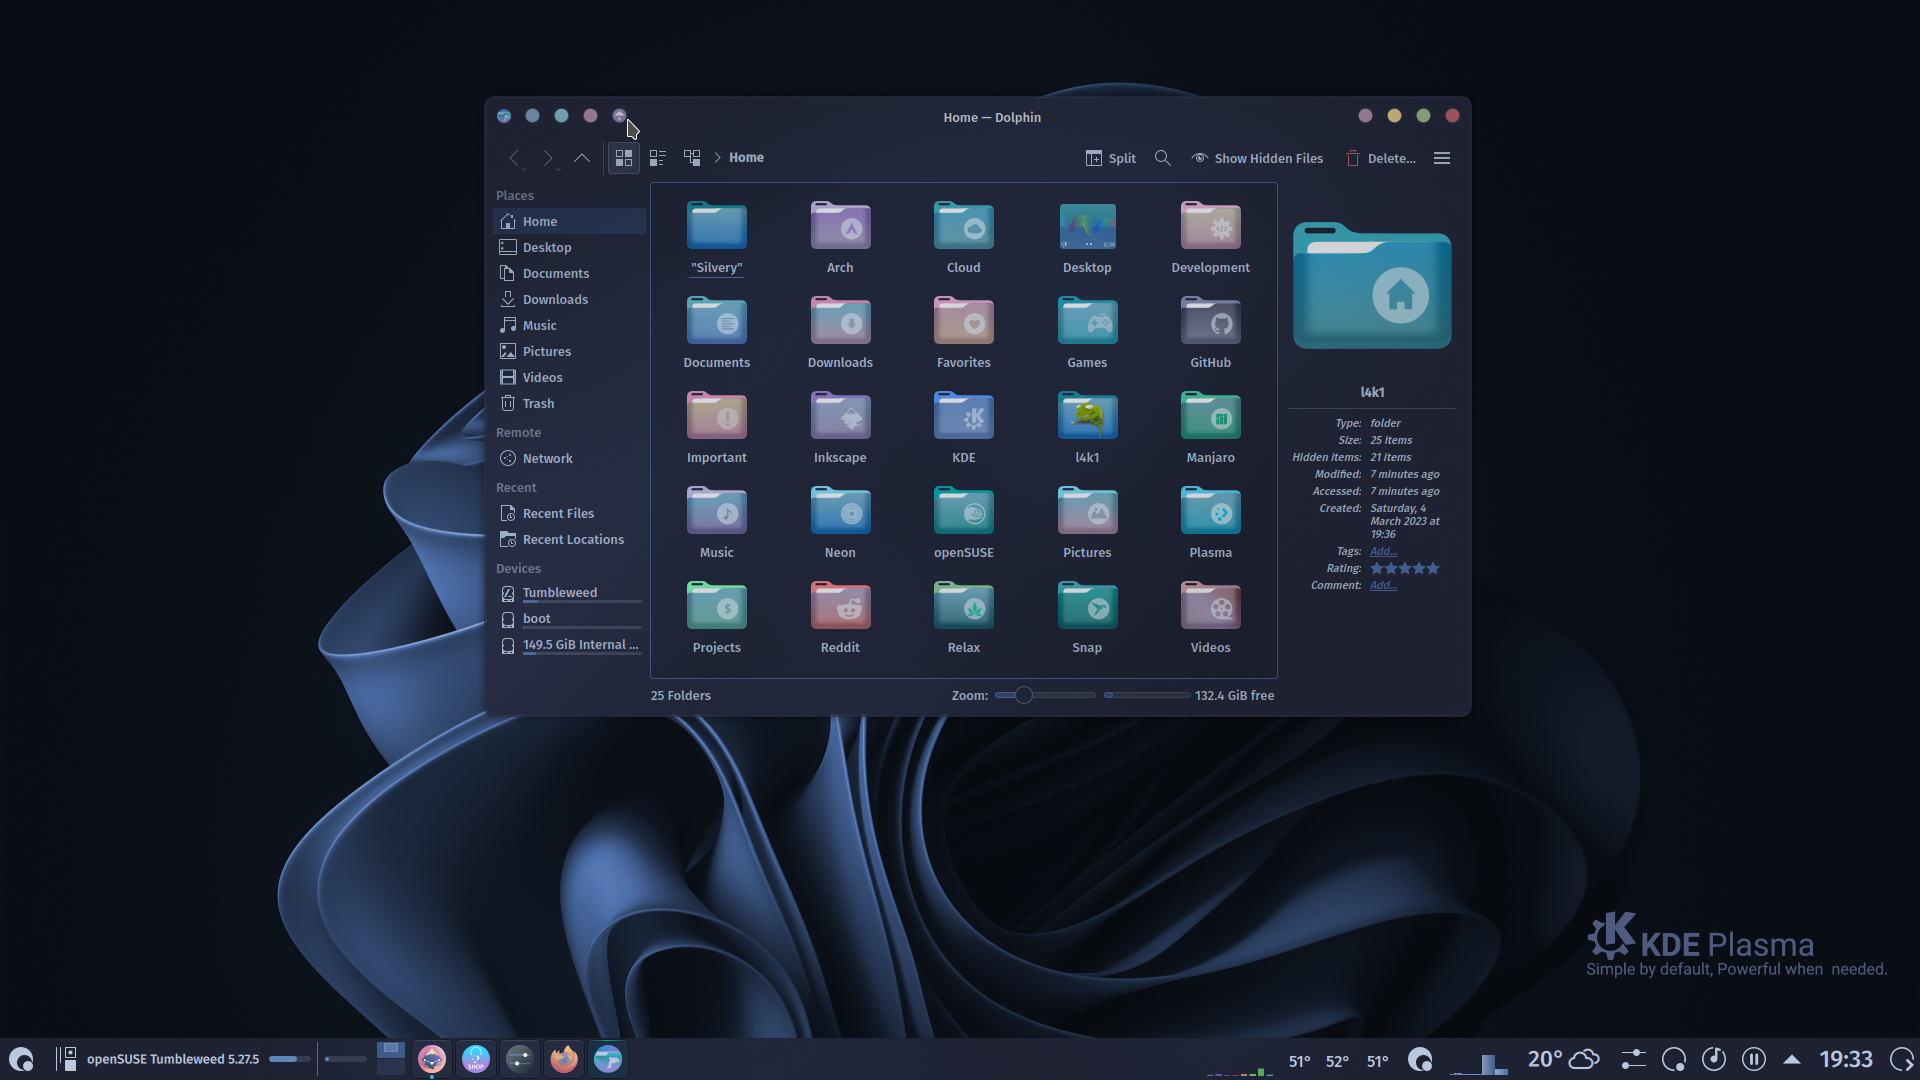Click the Delete... button
This screenshot has width=1920, height=1080.
[x=1380, y=158]
